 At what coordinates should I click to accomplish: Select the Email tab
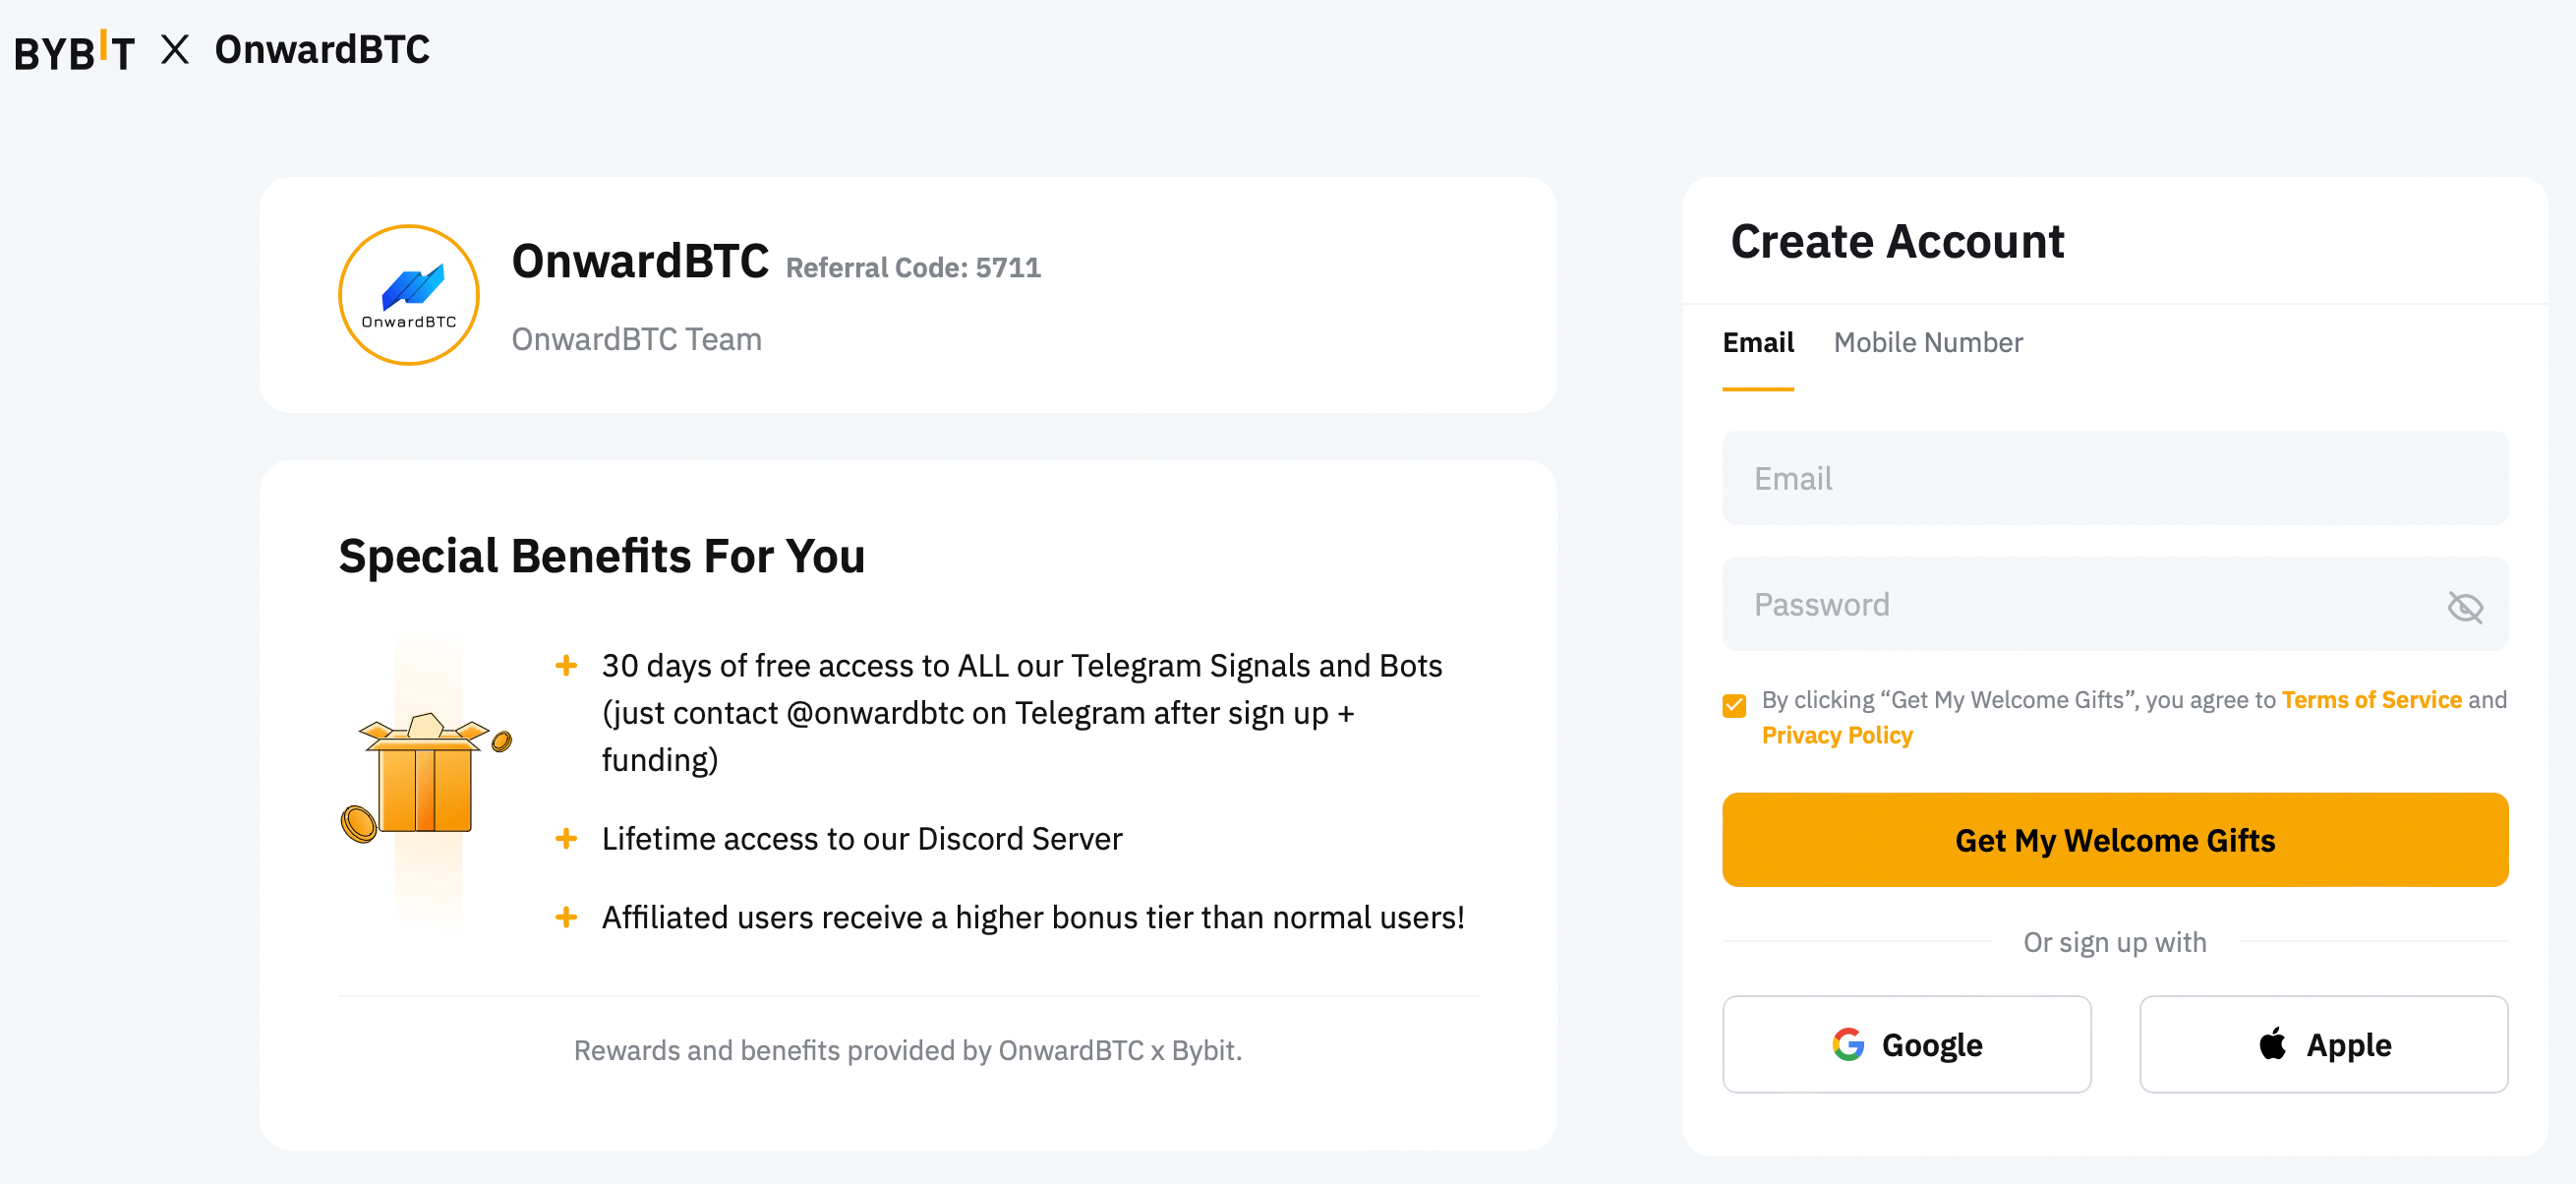pyautogui.click(x=1758, y=342)
